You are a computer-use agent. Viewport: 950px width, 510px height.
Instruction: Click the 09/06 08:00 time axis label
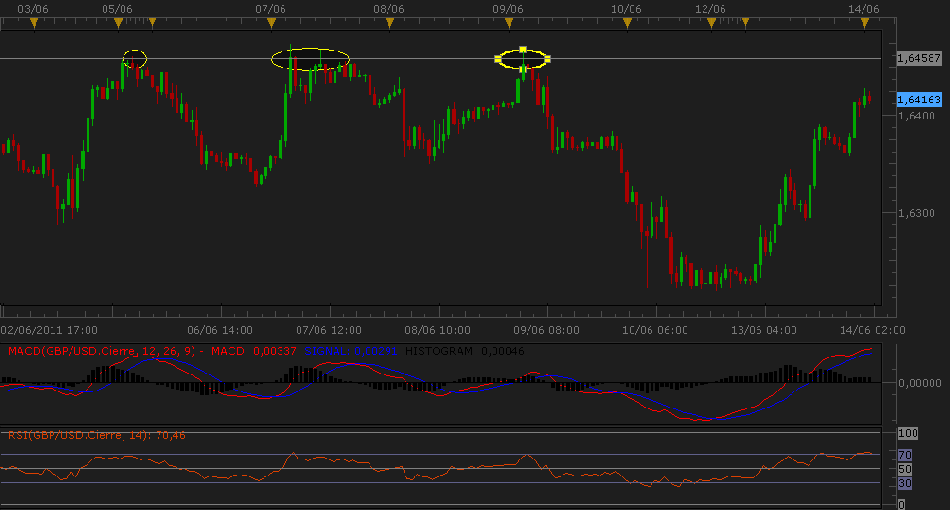pyautogui.click(x=545, y=329)
